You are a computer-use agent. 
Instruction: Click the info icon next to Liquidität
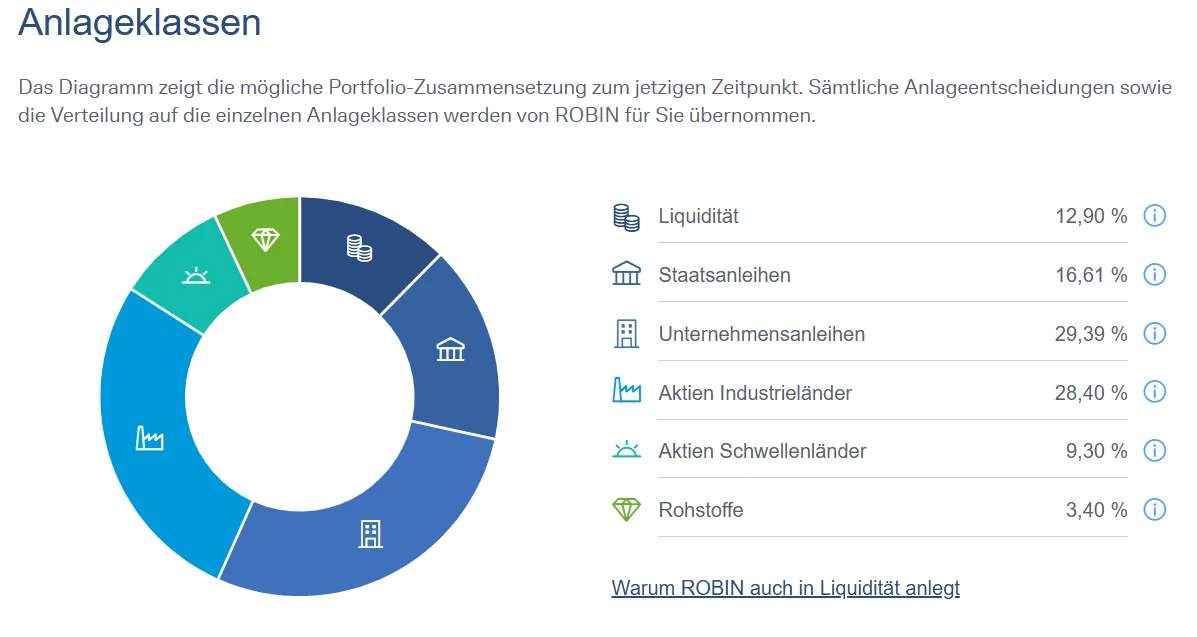pos(1154,216)
